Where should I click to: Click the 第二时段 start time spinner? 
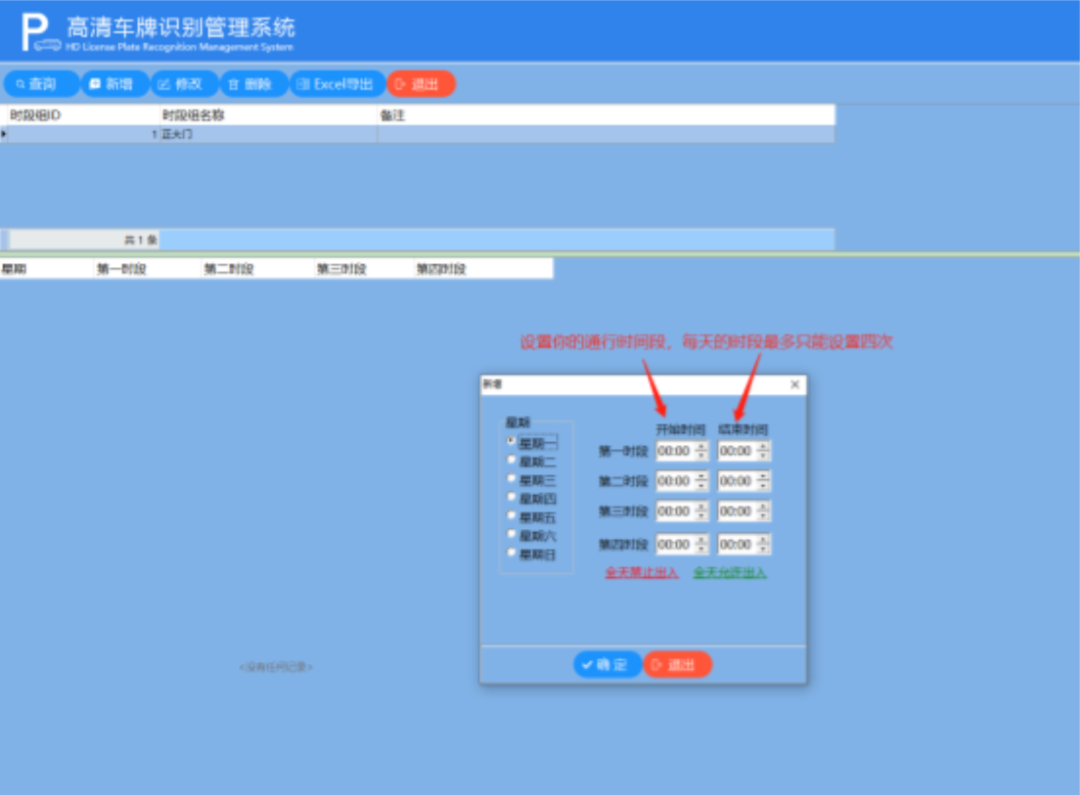[701, 481]
